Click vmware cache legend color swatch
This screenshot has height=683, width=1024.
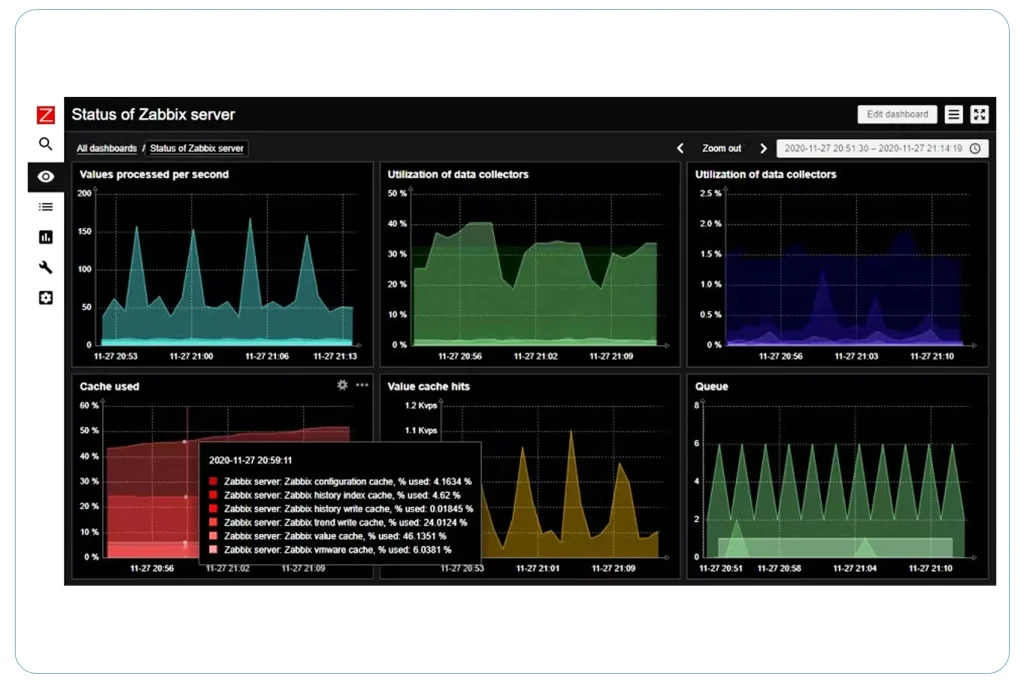tap(213, 550)
